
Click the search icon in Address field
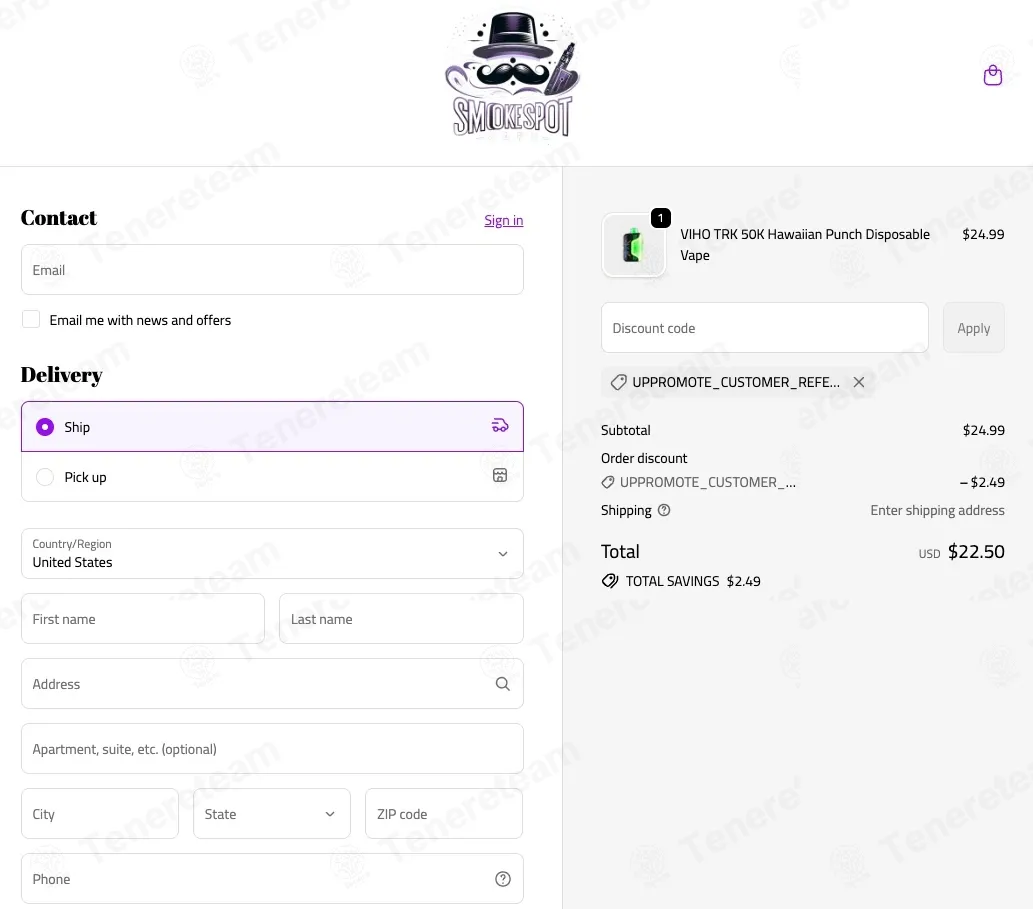pyautogui.click(x=503, y=684)
